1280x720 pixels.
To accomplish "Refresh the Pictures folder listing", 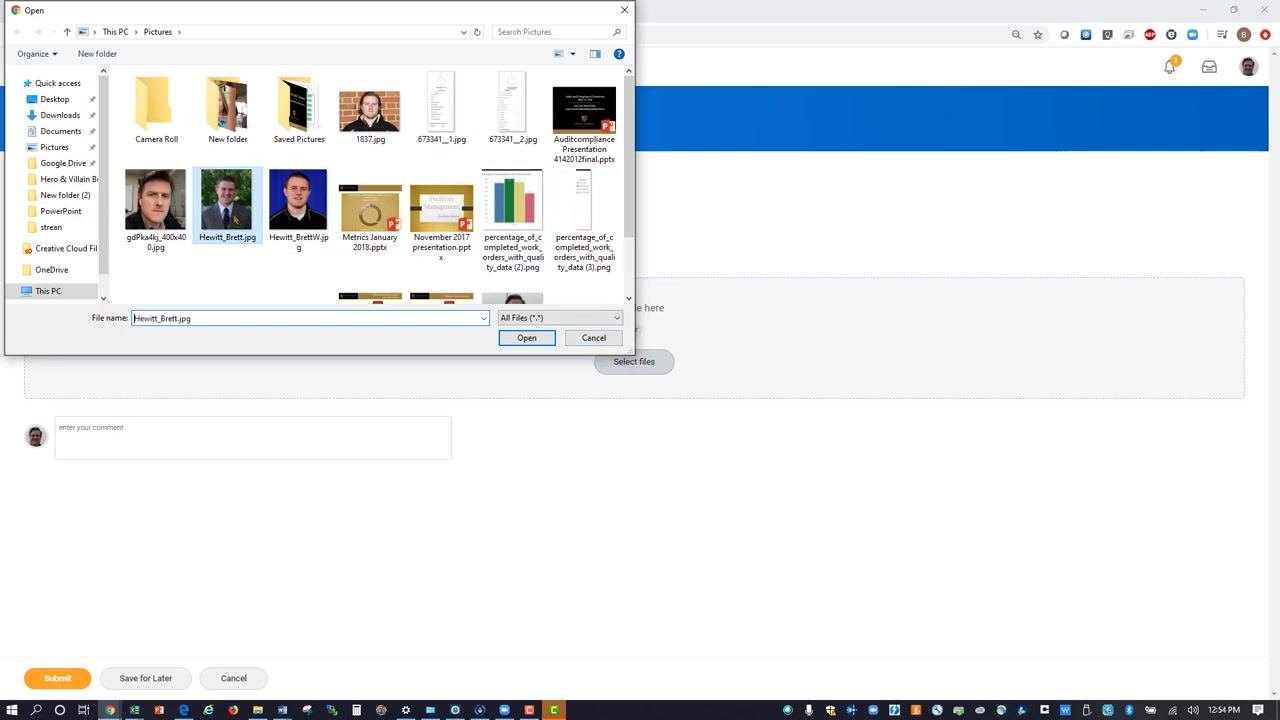I will click(x=477, y=32).
